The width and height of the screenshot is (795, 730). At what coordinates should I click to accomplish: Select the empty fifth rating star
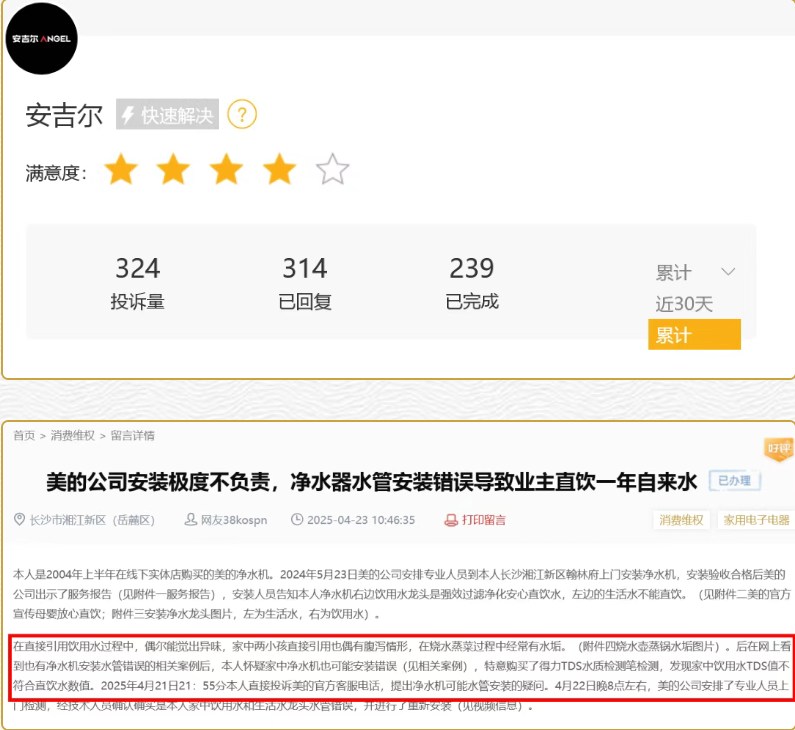pos(332,170)
